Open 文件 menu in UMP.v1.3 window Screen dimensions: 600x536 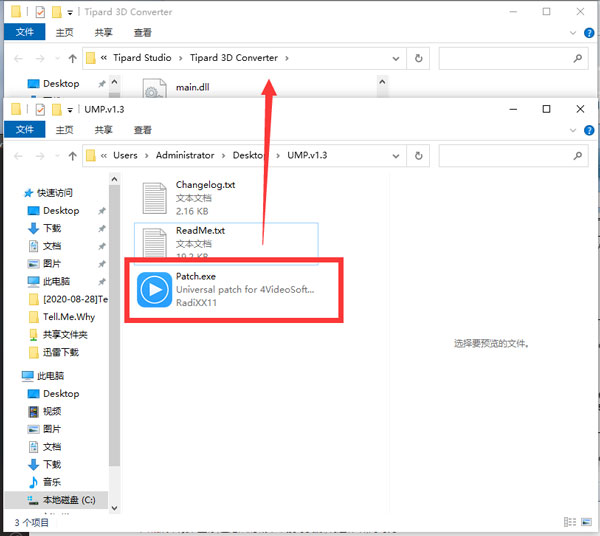tap(24, 129)
